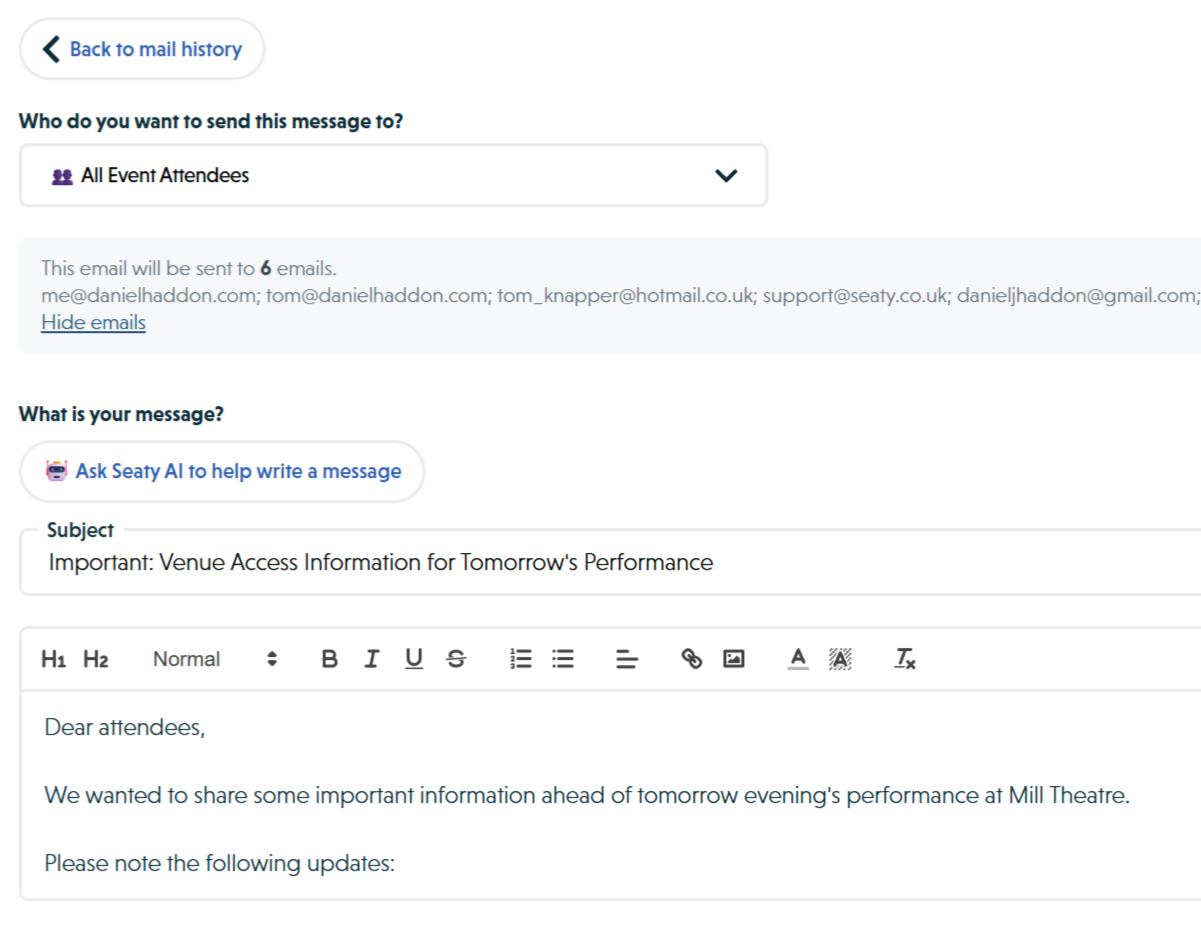Insert an image into the email body

733,658
